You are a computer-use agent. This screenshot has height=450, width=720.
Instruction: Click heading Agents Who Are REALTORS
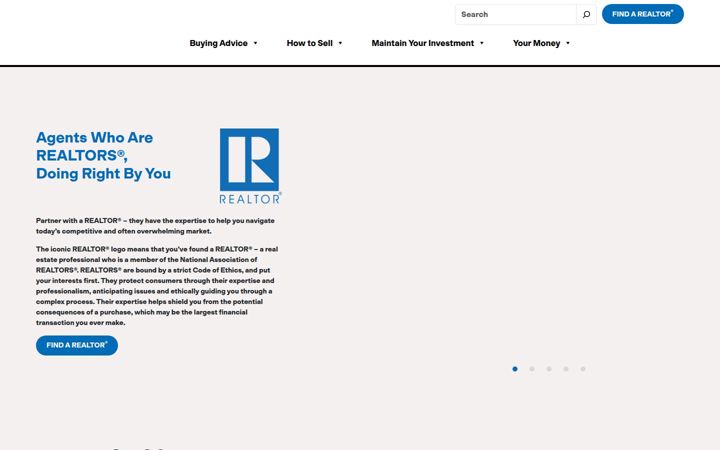[103, 155]
